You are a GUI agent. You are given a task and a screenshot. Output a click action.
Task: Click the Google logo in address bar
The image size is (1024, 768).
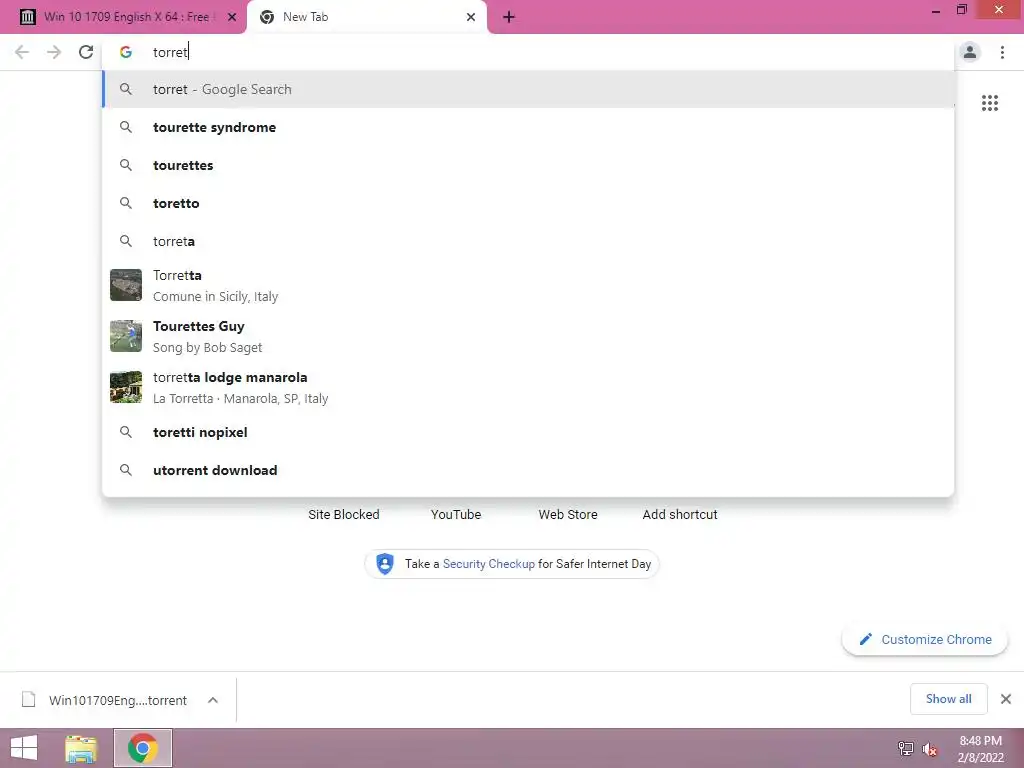(126, 52)
